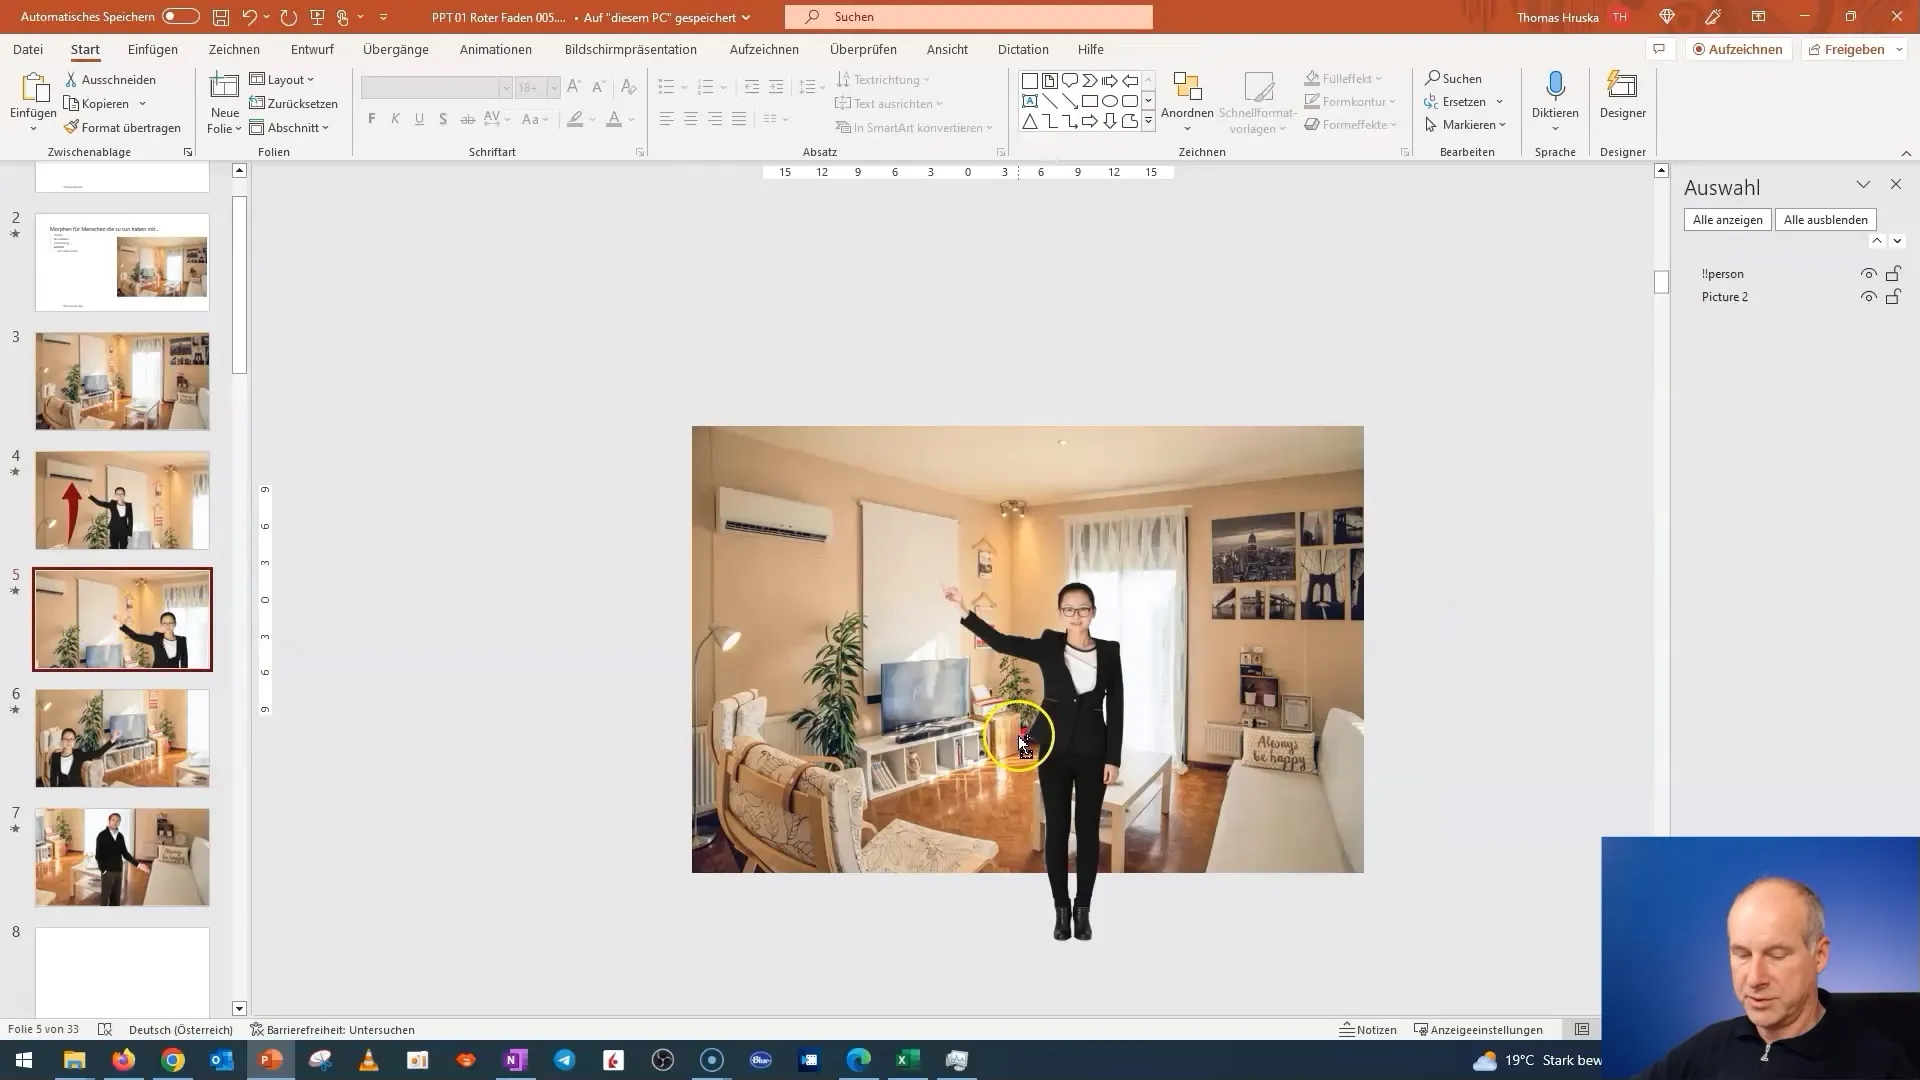Toggle visibility of Picture 2 layer

(1869, 295)
